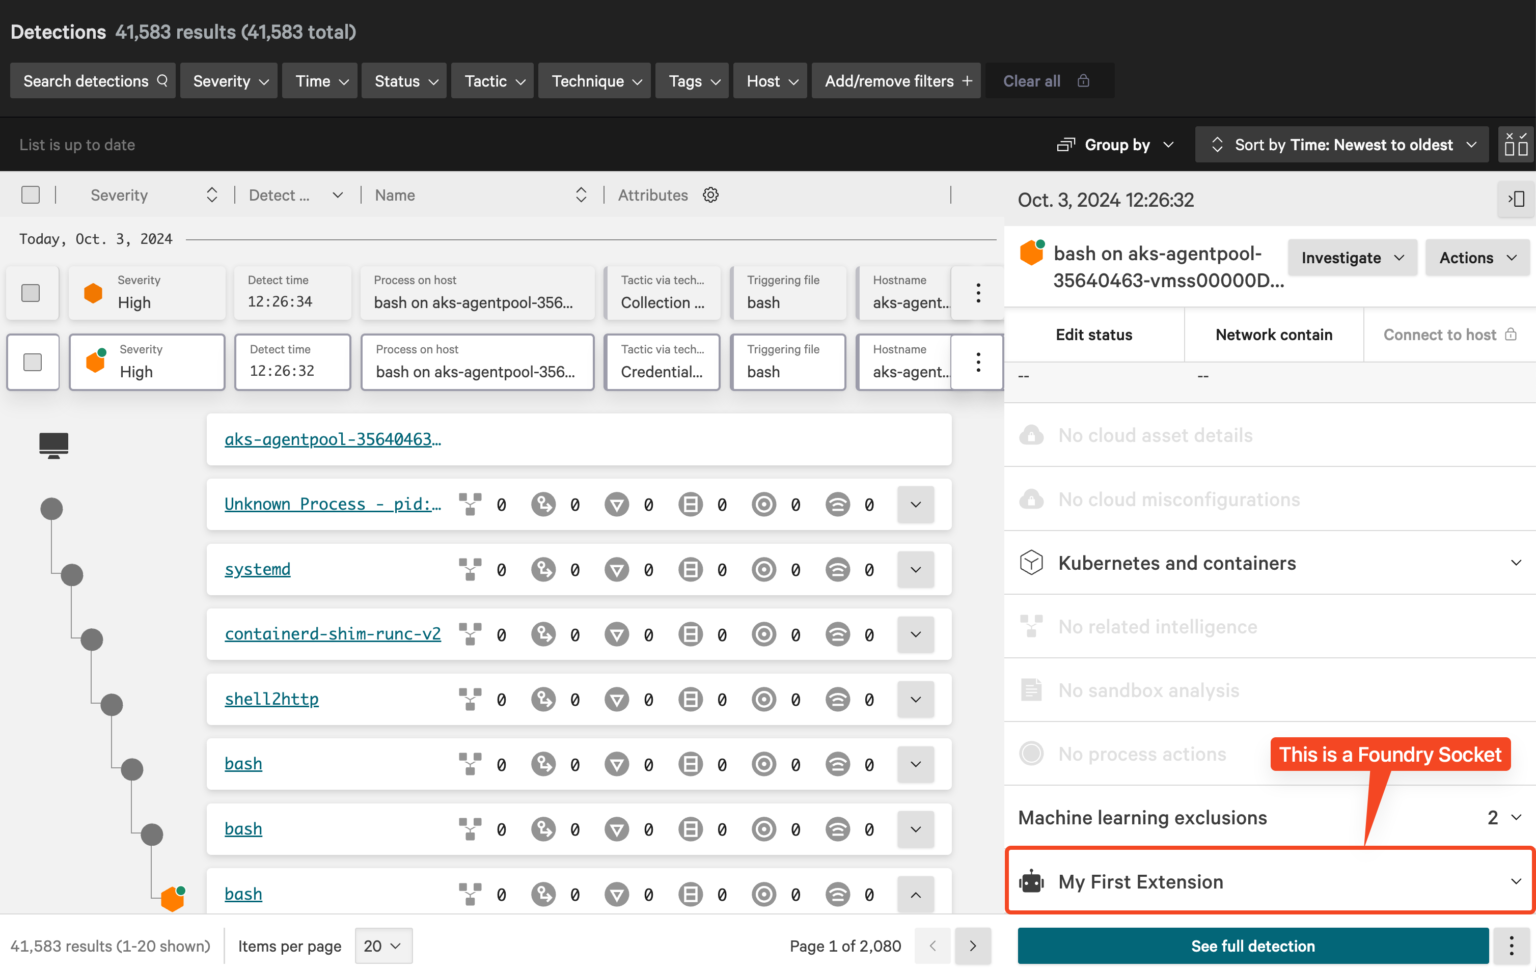Viewport: 1536px width, 972px height.
Task: Open the Severity filter dropdown
Action: click(x=228, y=81)
